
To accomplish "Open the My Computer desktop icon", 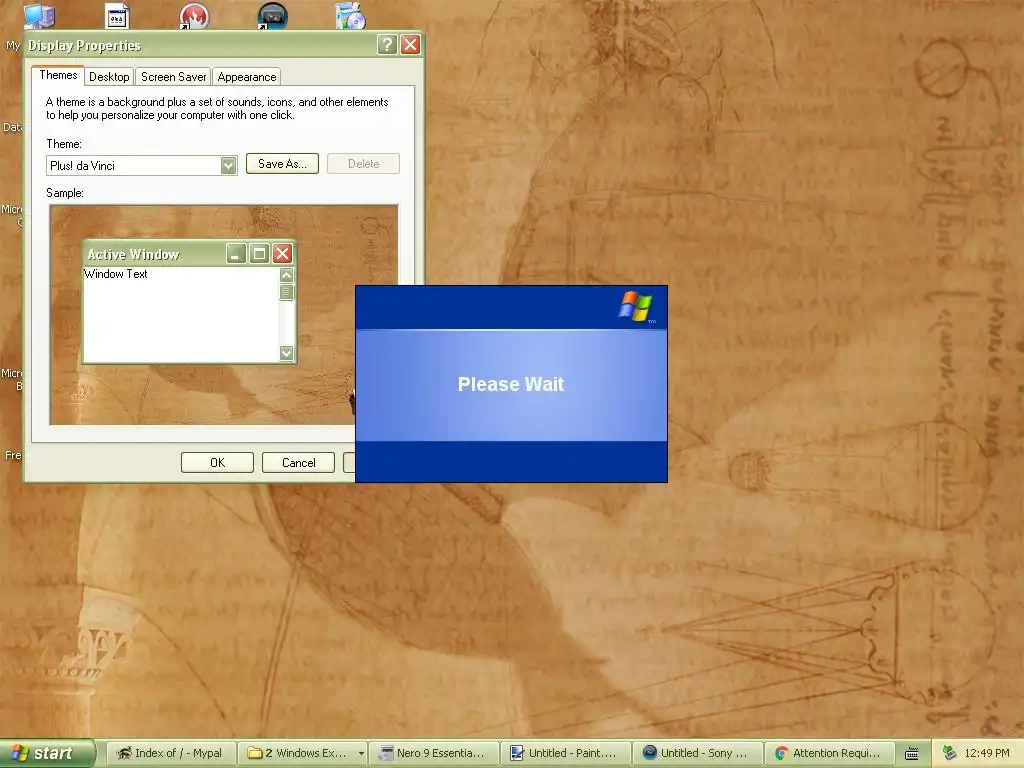I will click(x=39, y=16).
